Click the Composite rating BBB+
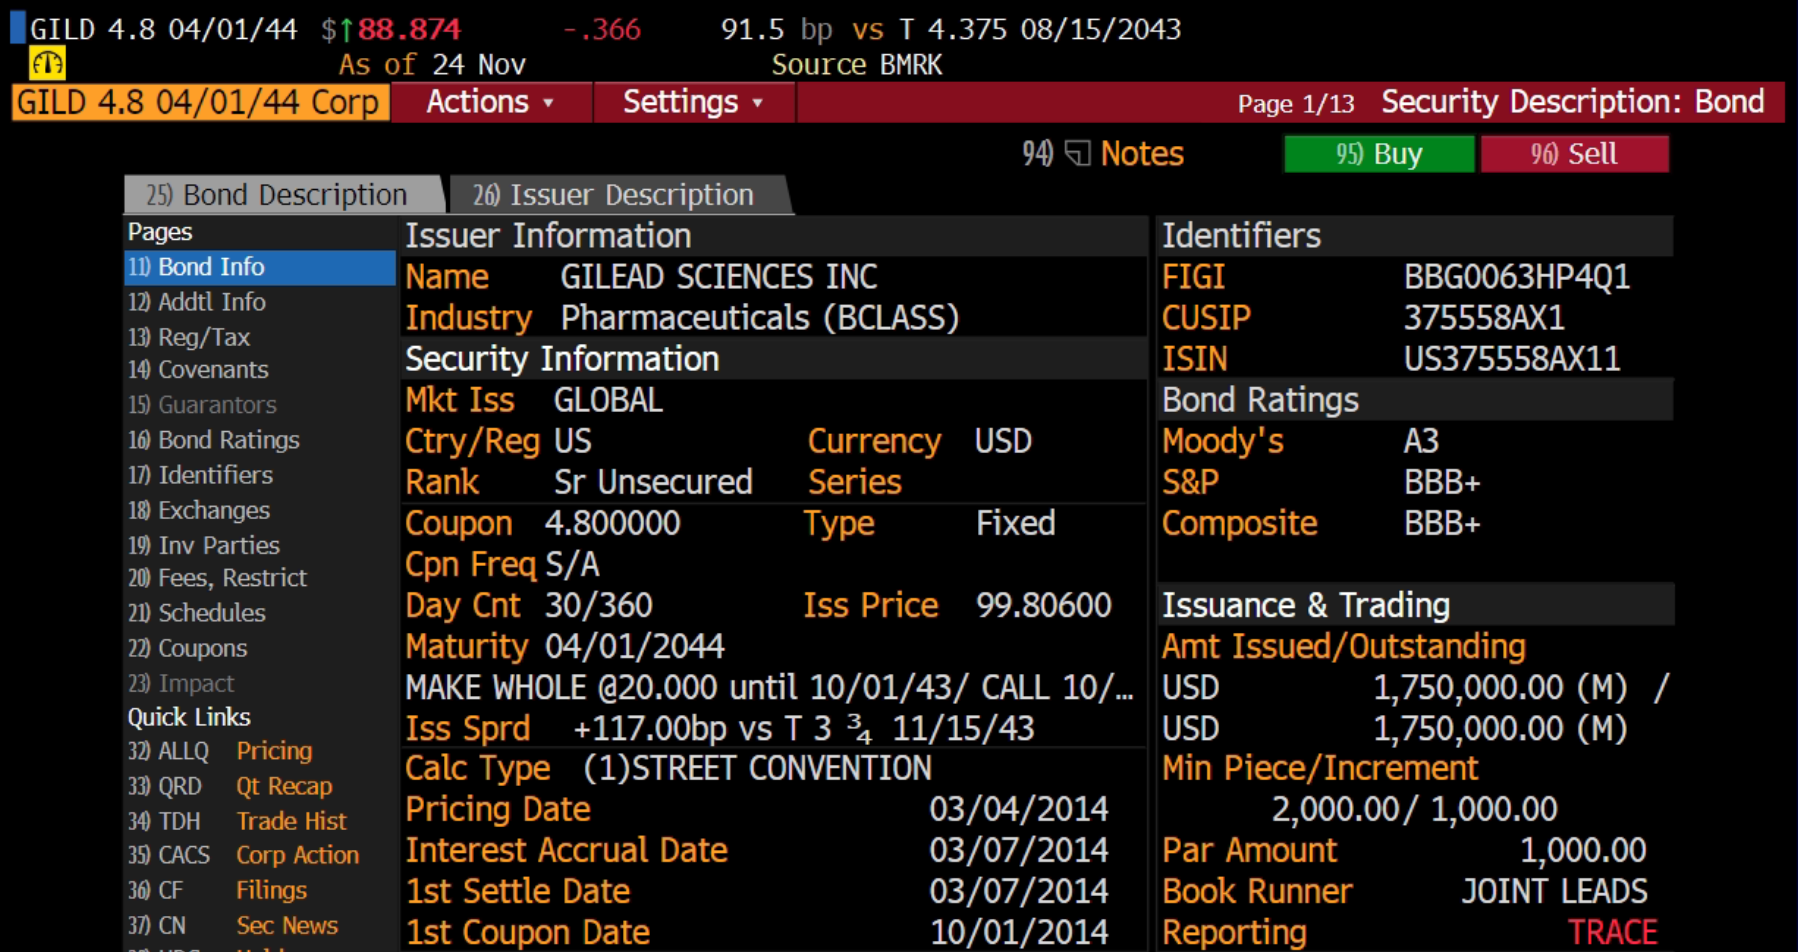Screen dimensions: 1798x952 click(x=1441, y=523)
